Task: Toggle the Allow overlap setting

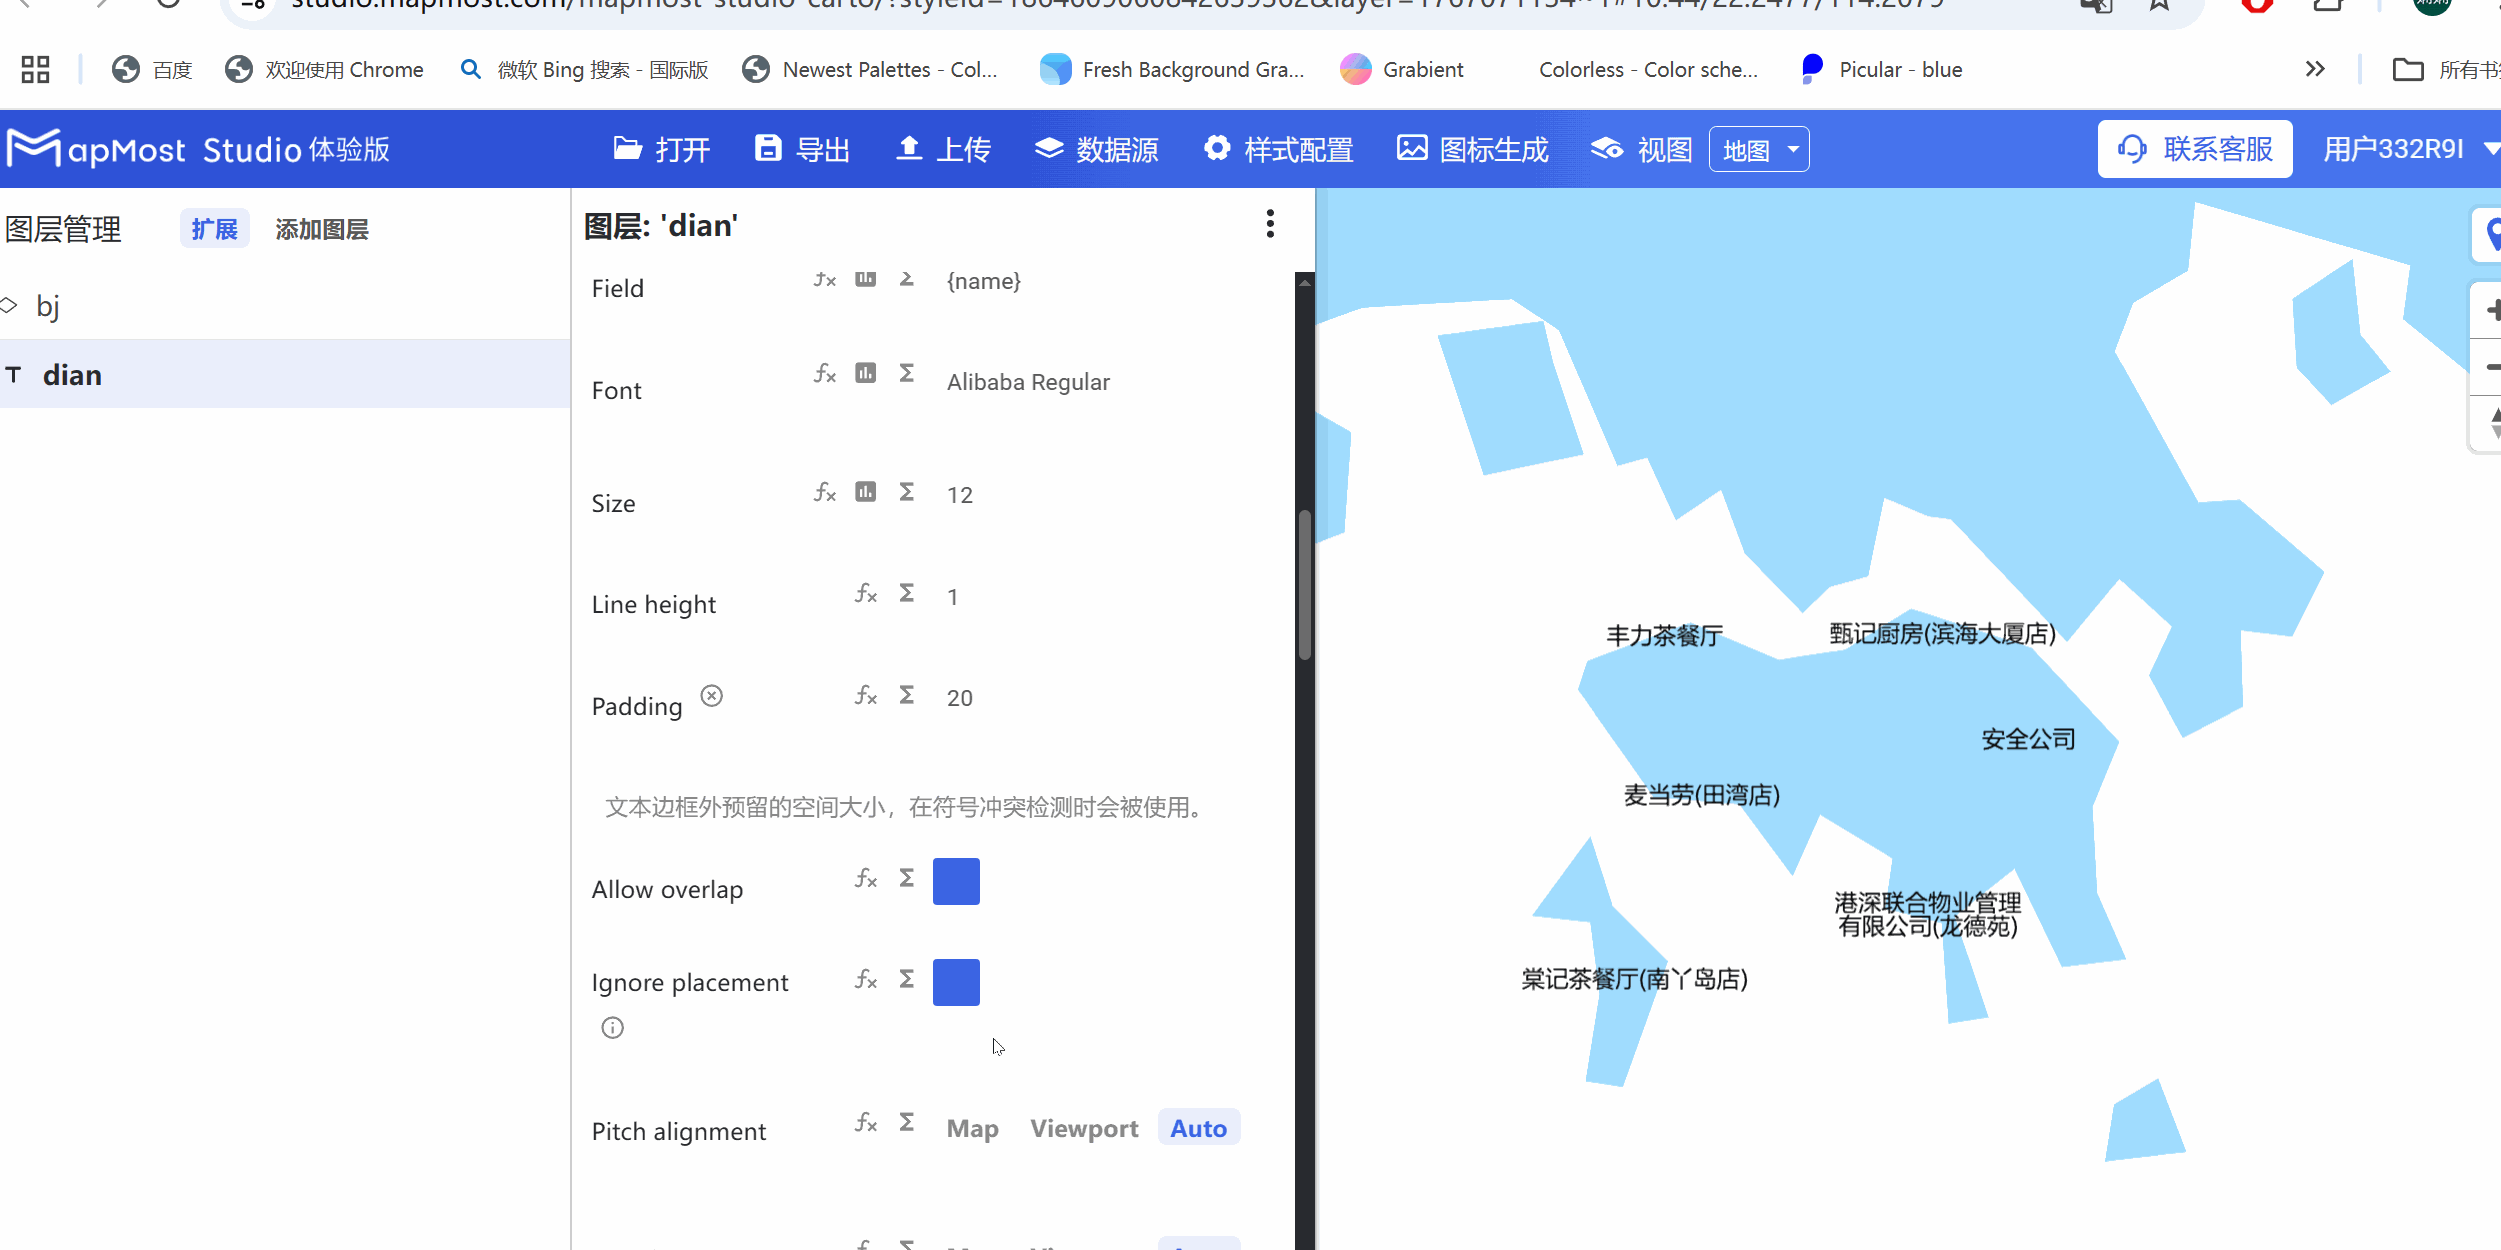Action: click(955, 881)
